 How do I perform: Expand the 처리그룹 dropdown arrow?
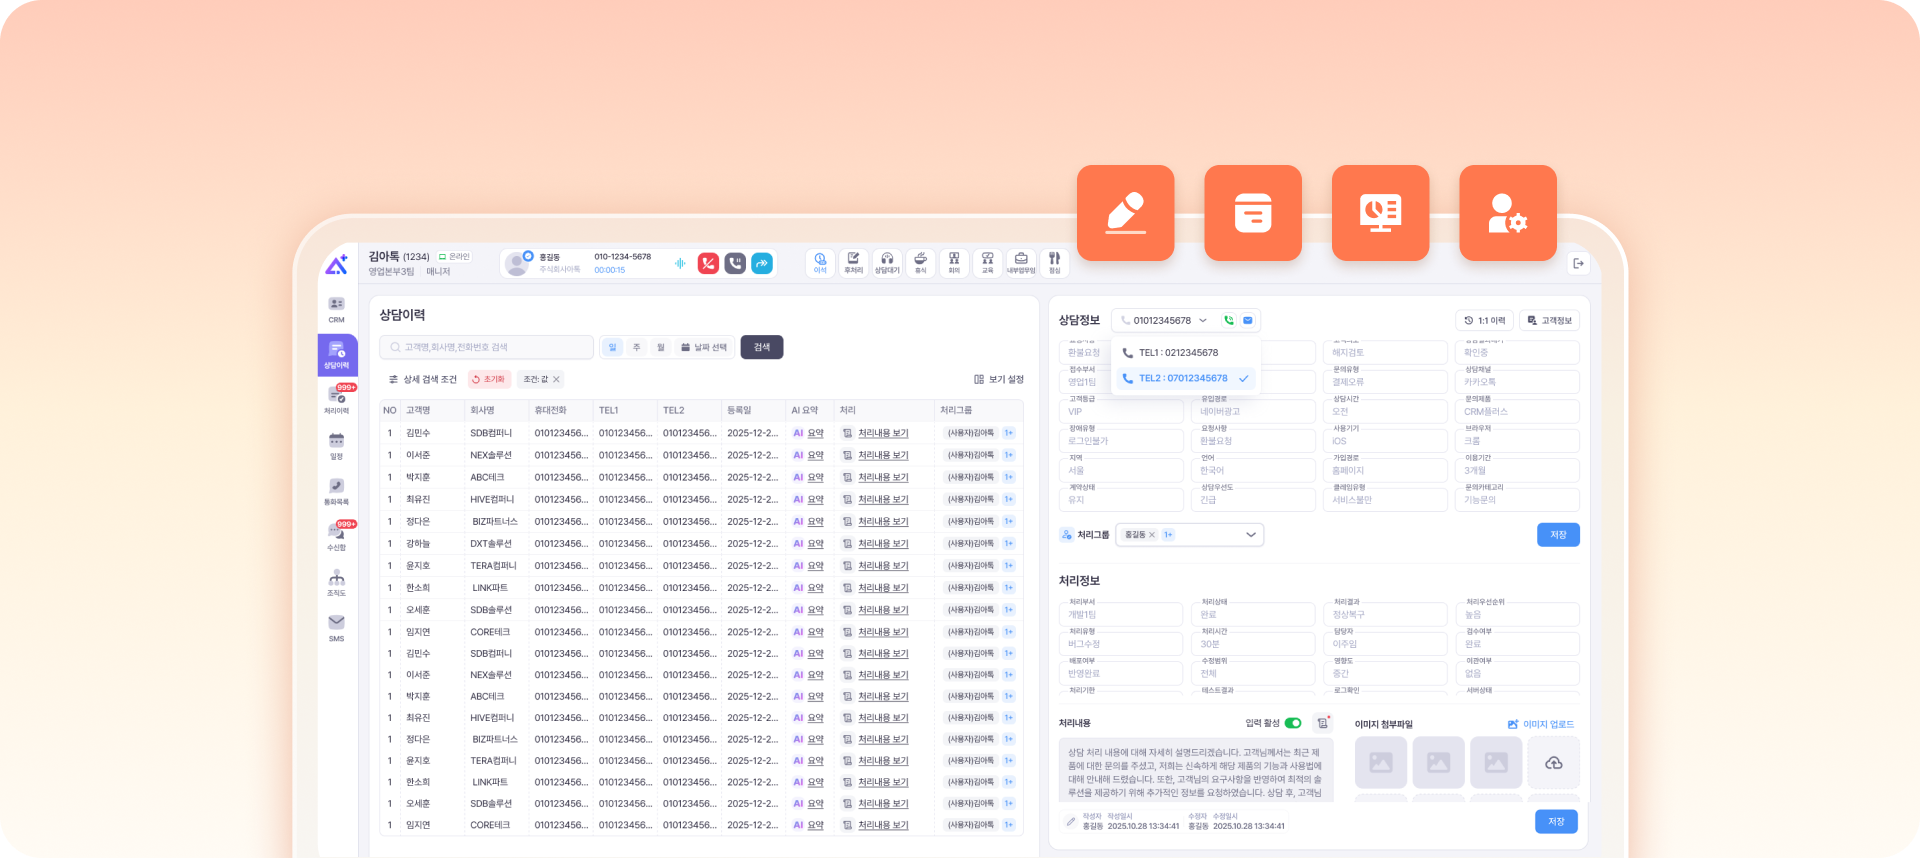[1251, 535]
